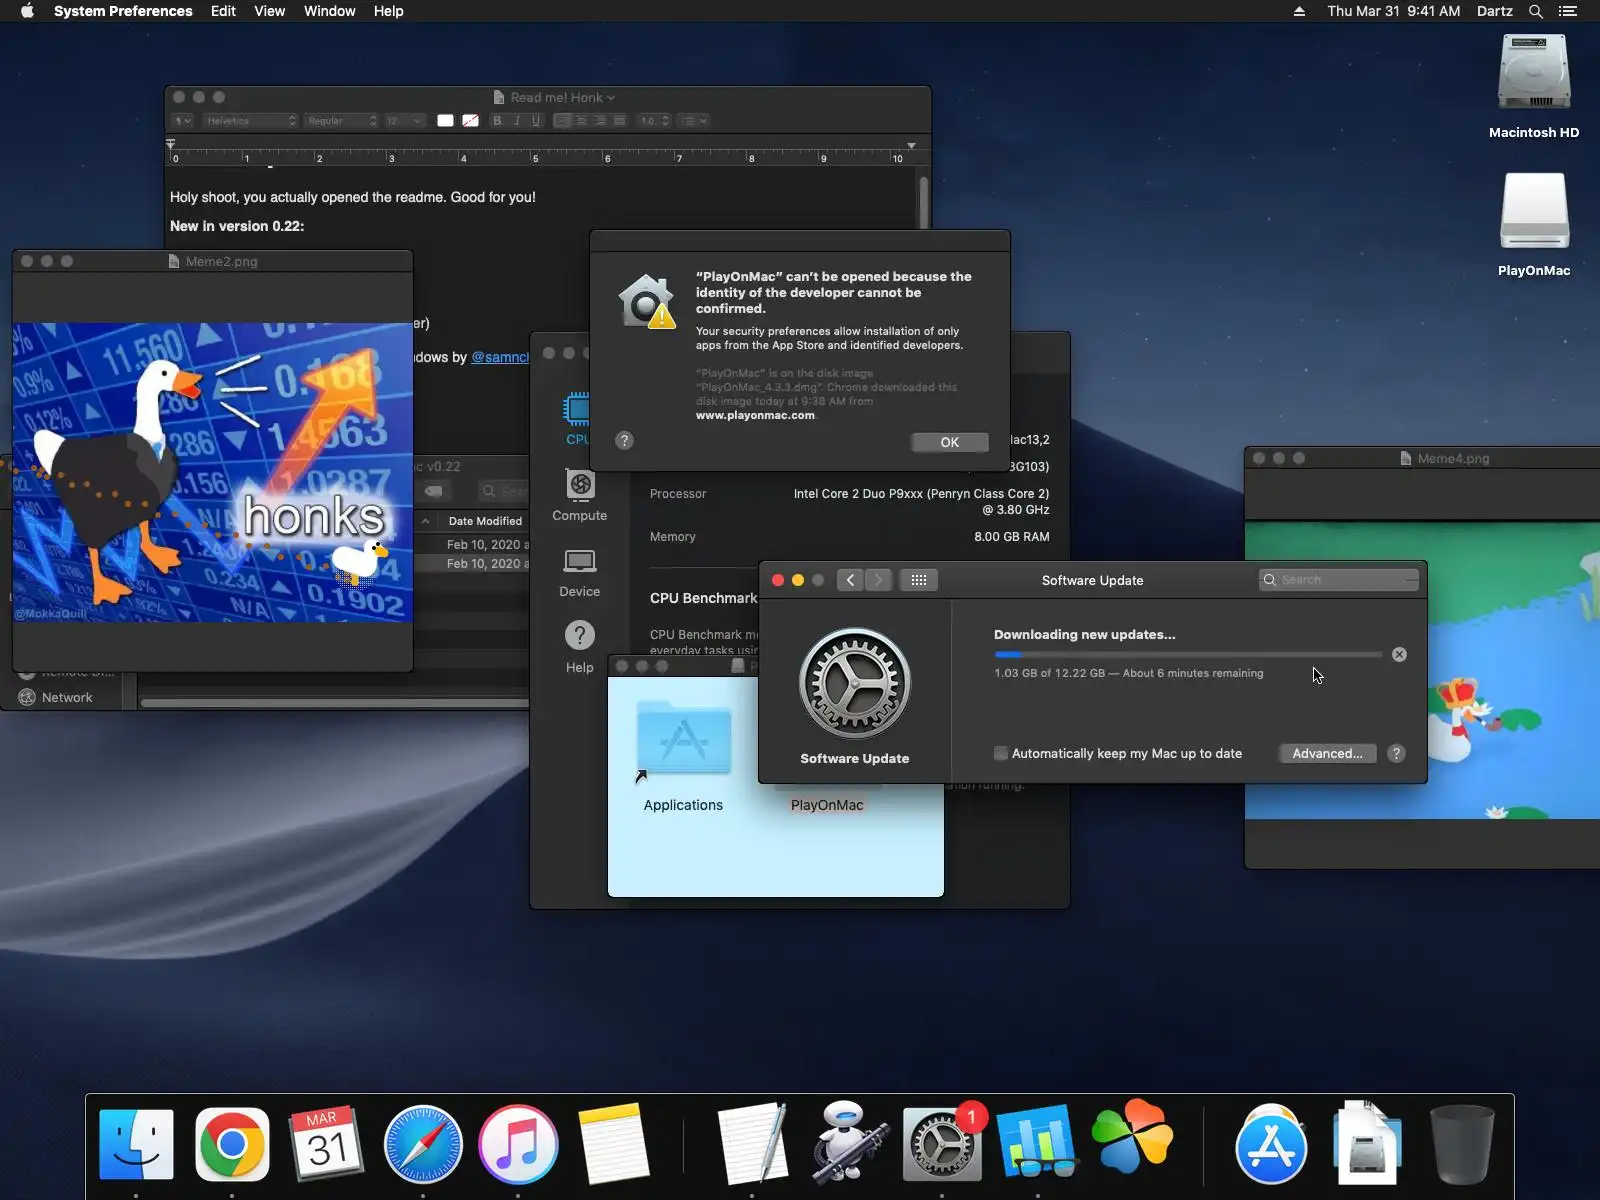Click the text color swatch in TextEdit
The width and height of the screenshot is (1600, 1200).
click(x=445, y=121)
